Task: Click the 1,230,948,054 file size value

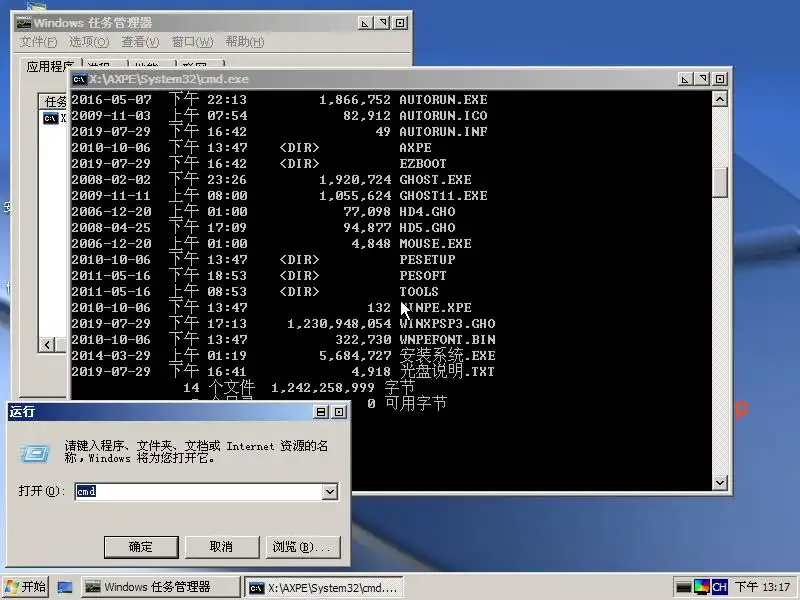Action: [339, 323]
